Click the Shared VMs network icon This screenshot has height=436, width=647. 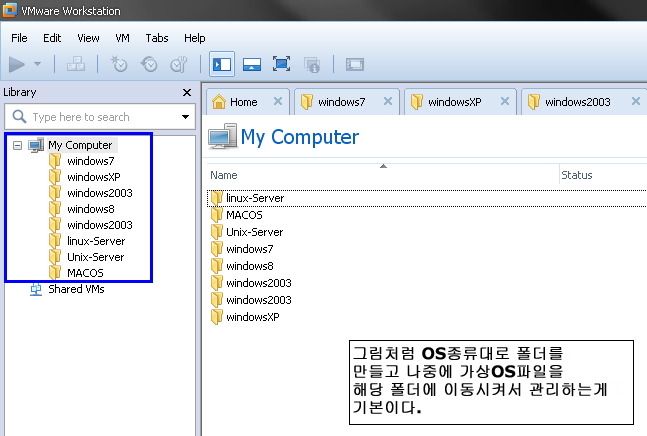point(36,290)
